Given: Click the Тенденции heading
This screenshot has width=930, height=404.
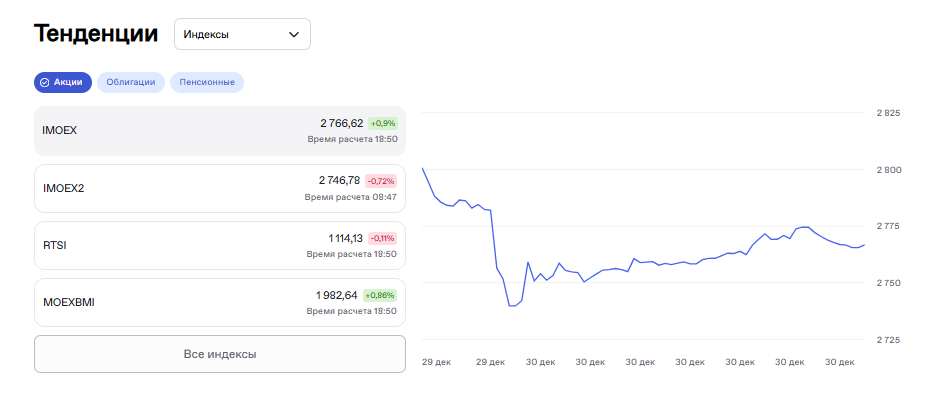Looking at the screenshot, I should click(96, 33).
